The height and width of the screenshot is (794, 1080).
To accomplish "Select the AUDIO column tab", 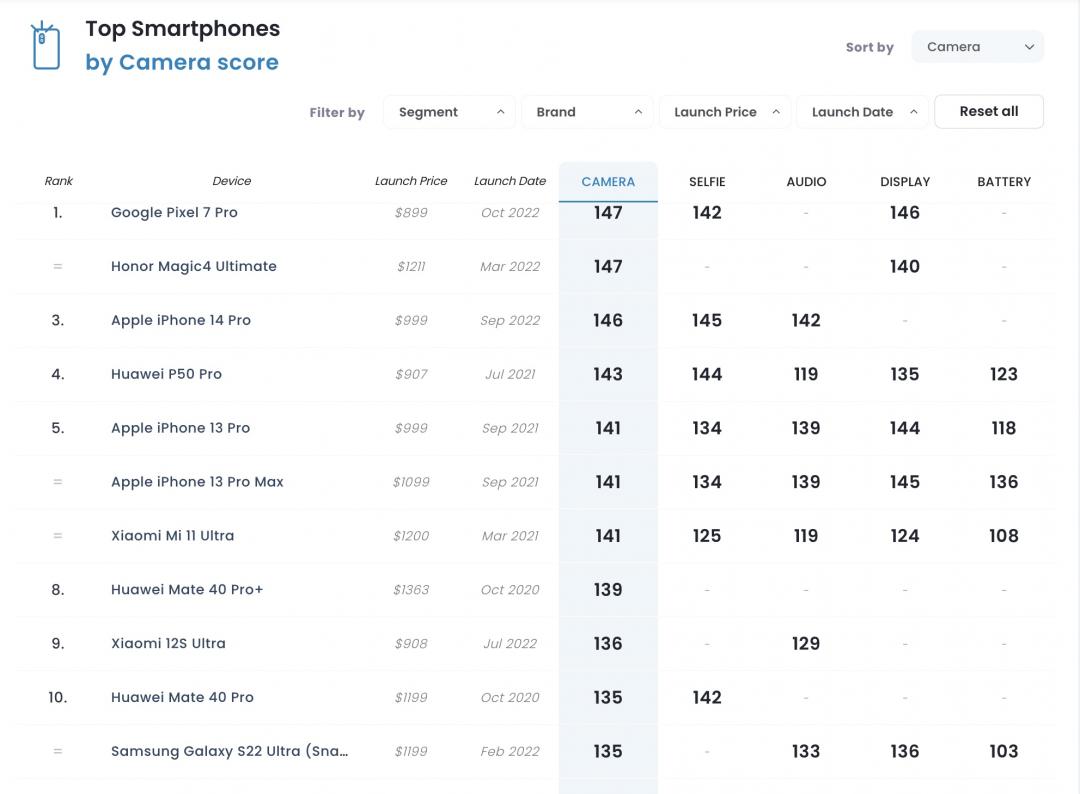I will [806, 182].
